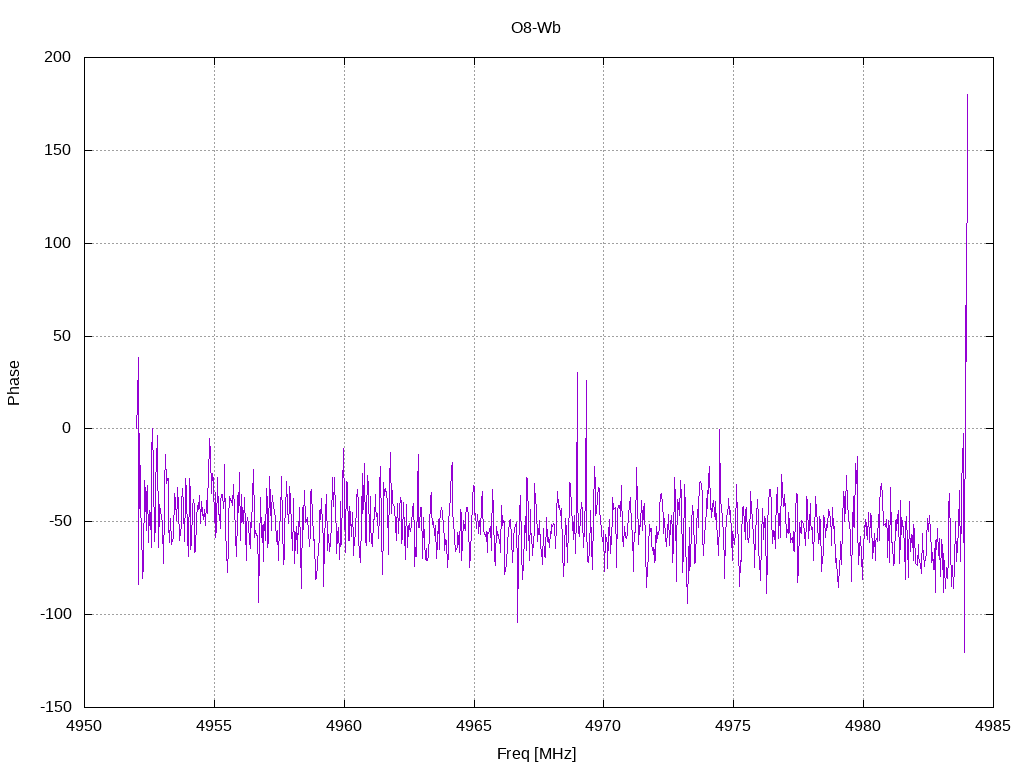Click the x-axis tick label 4950
Image resolution: width=1024 pixels, height=768 pixels.
coord(85,726)
